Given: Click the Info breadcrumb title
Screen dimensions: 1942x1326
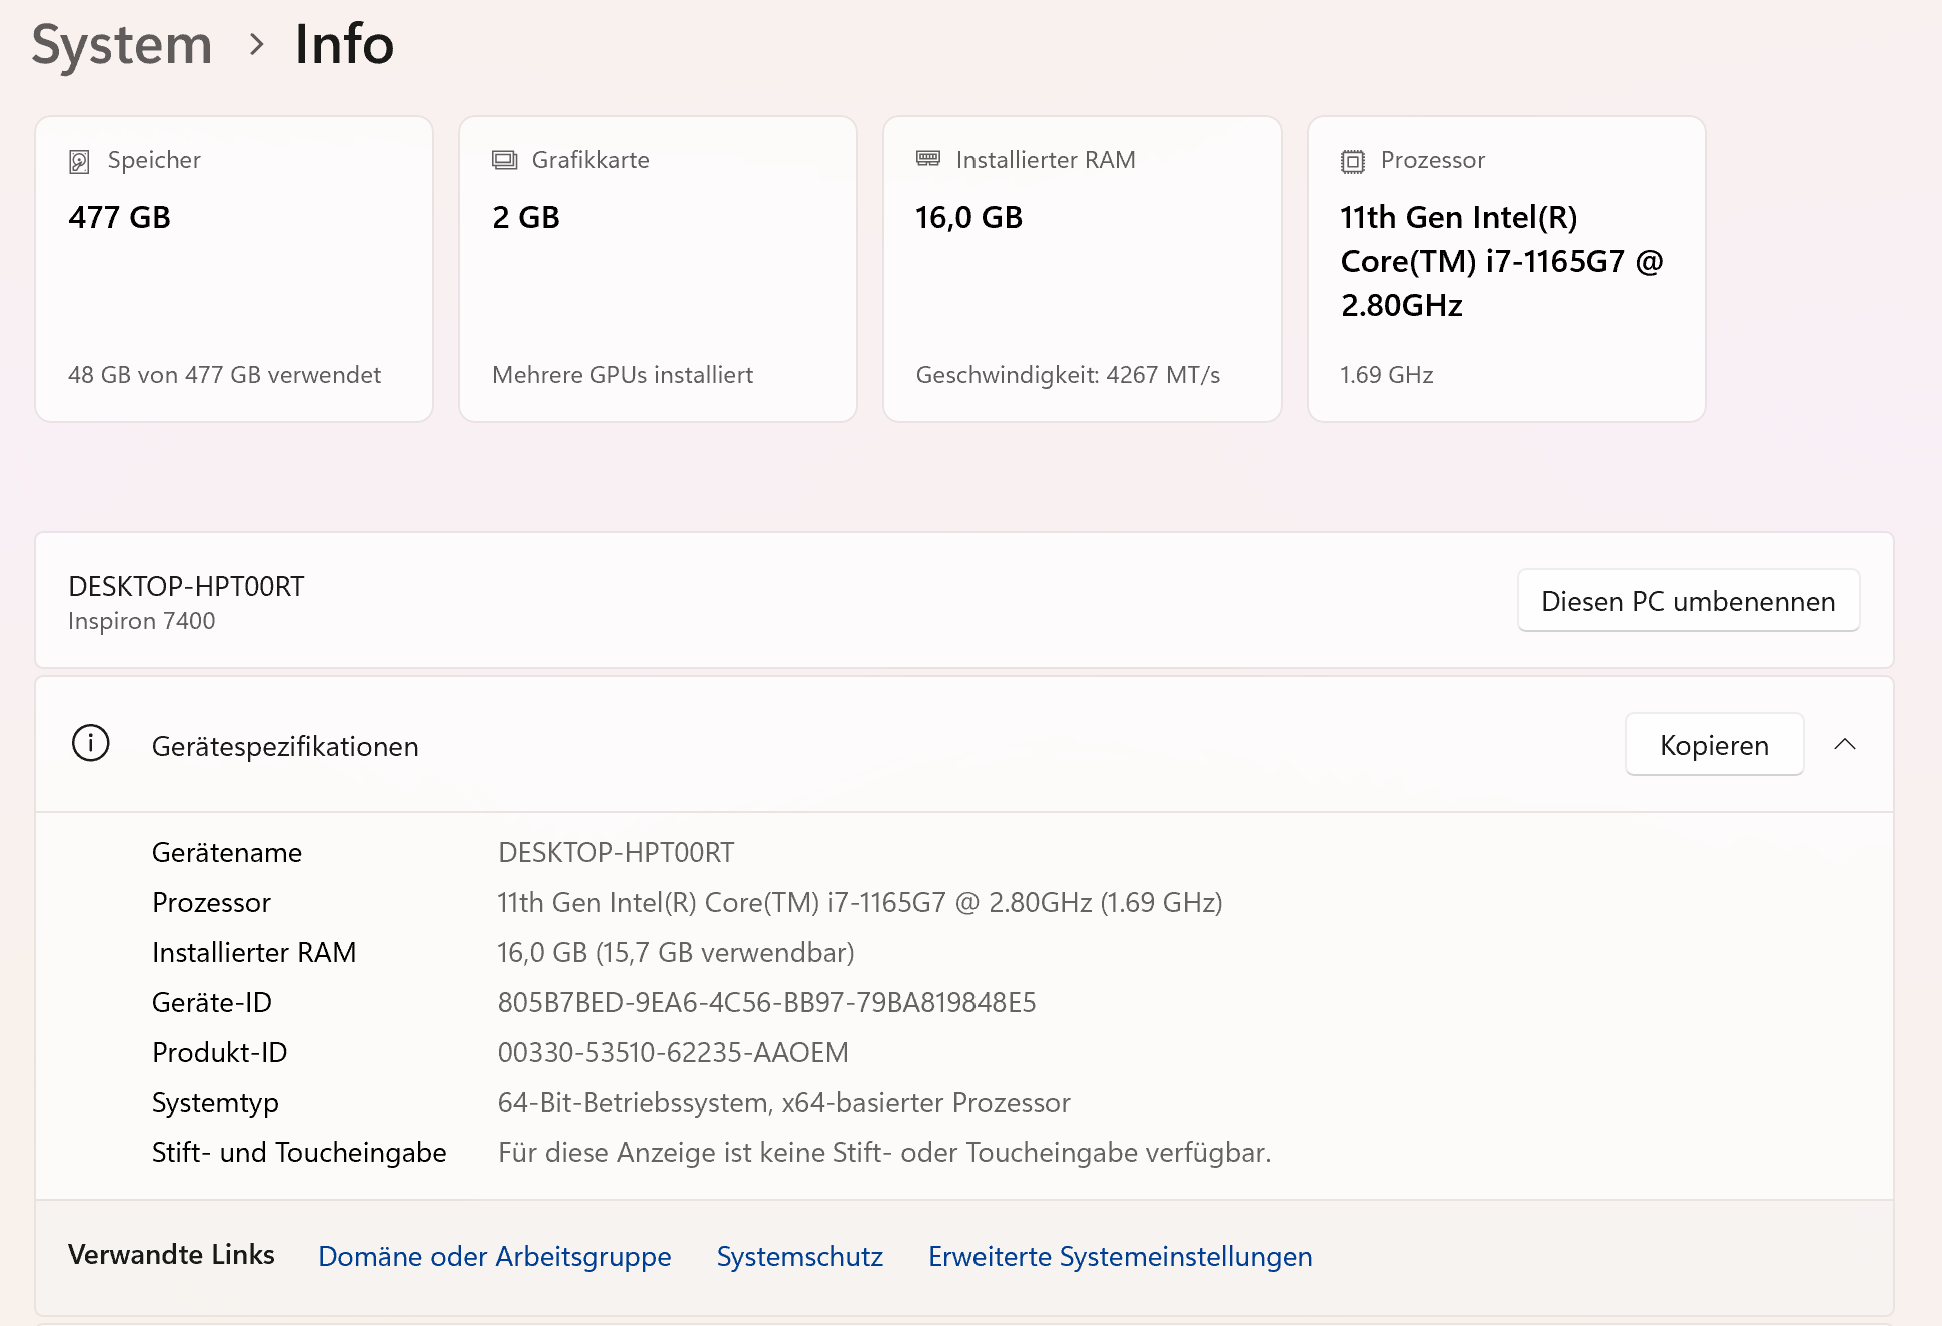Looking at the screenshot, I should click(x=344, y=45).
